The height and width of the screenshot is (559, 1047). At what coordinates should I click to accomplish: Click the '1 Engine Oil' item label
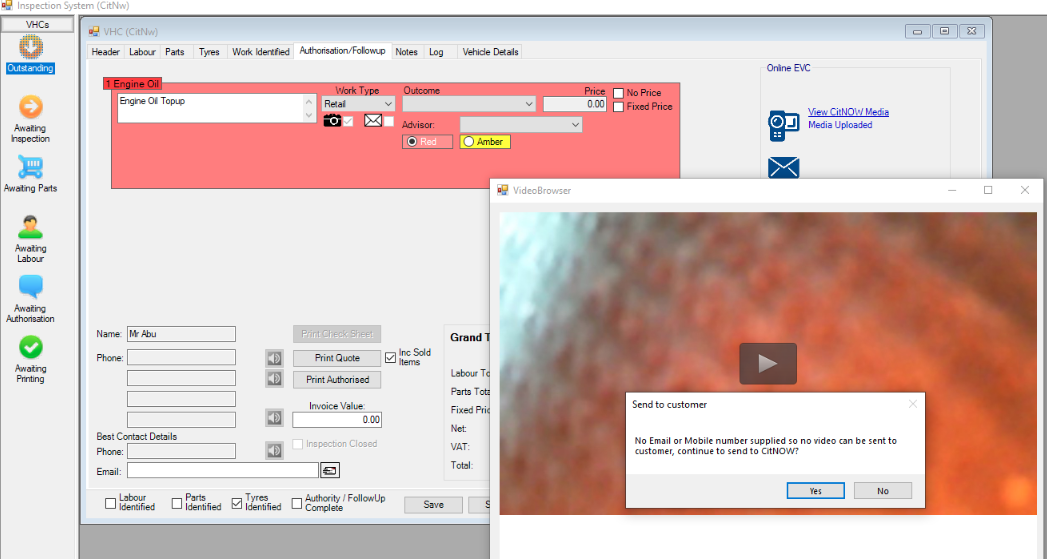[132, 84]
